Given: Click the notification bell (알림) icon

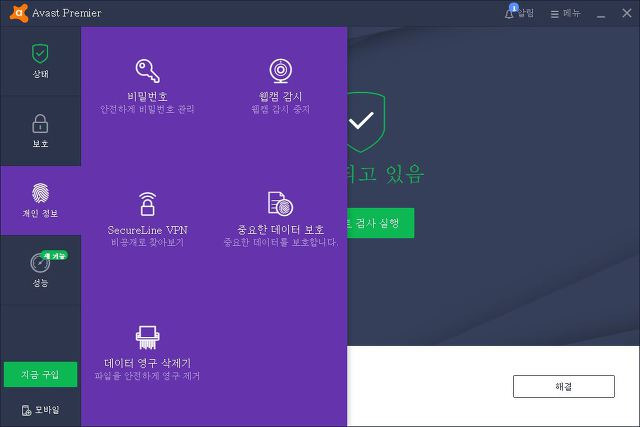Looking at the screenshot, I should point(509,14).
